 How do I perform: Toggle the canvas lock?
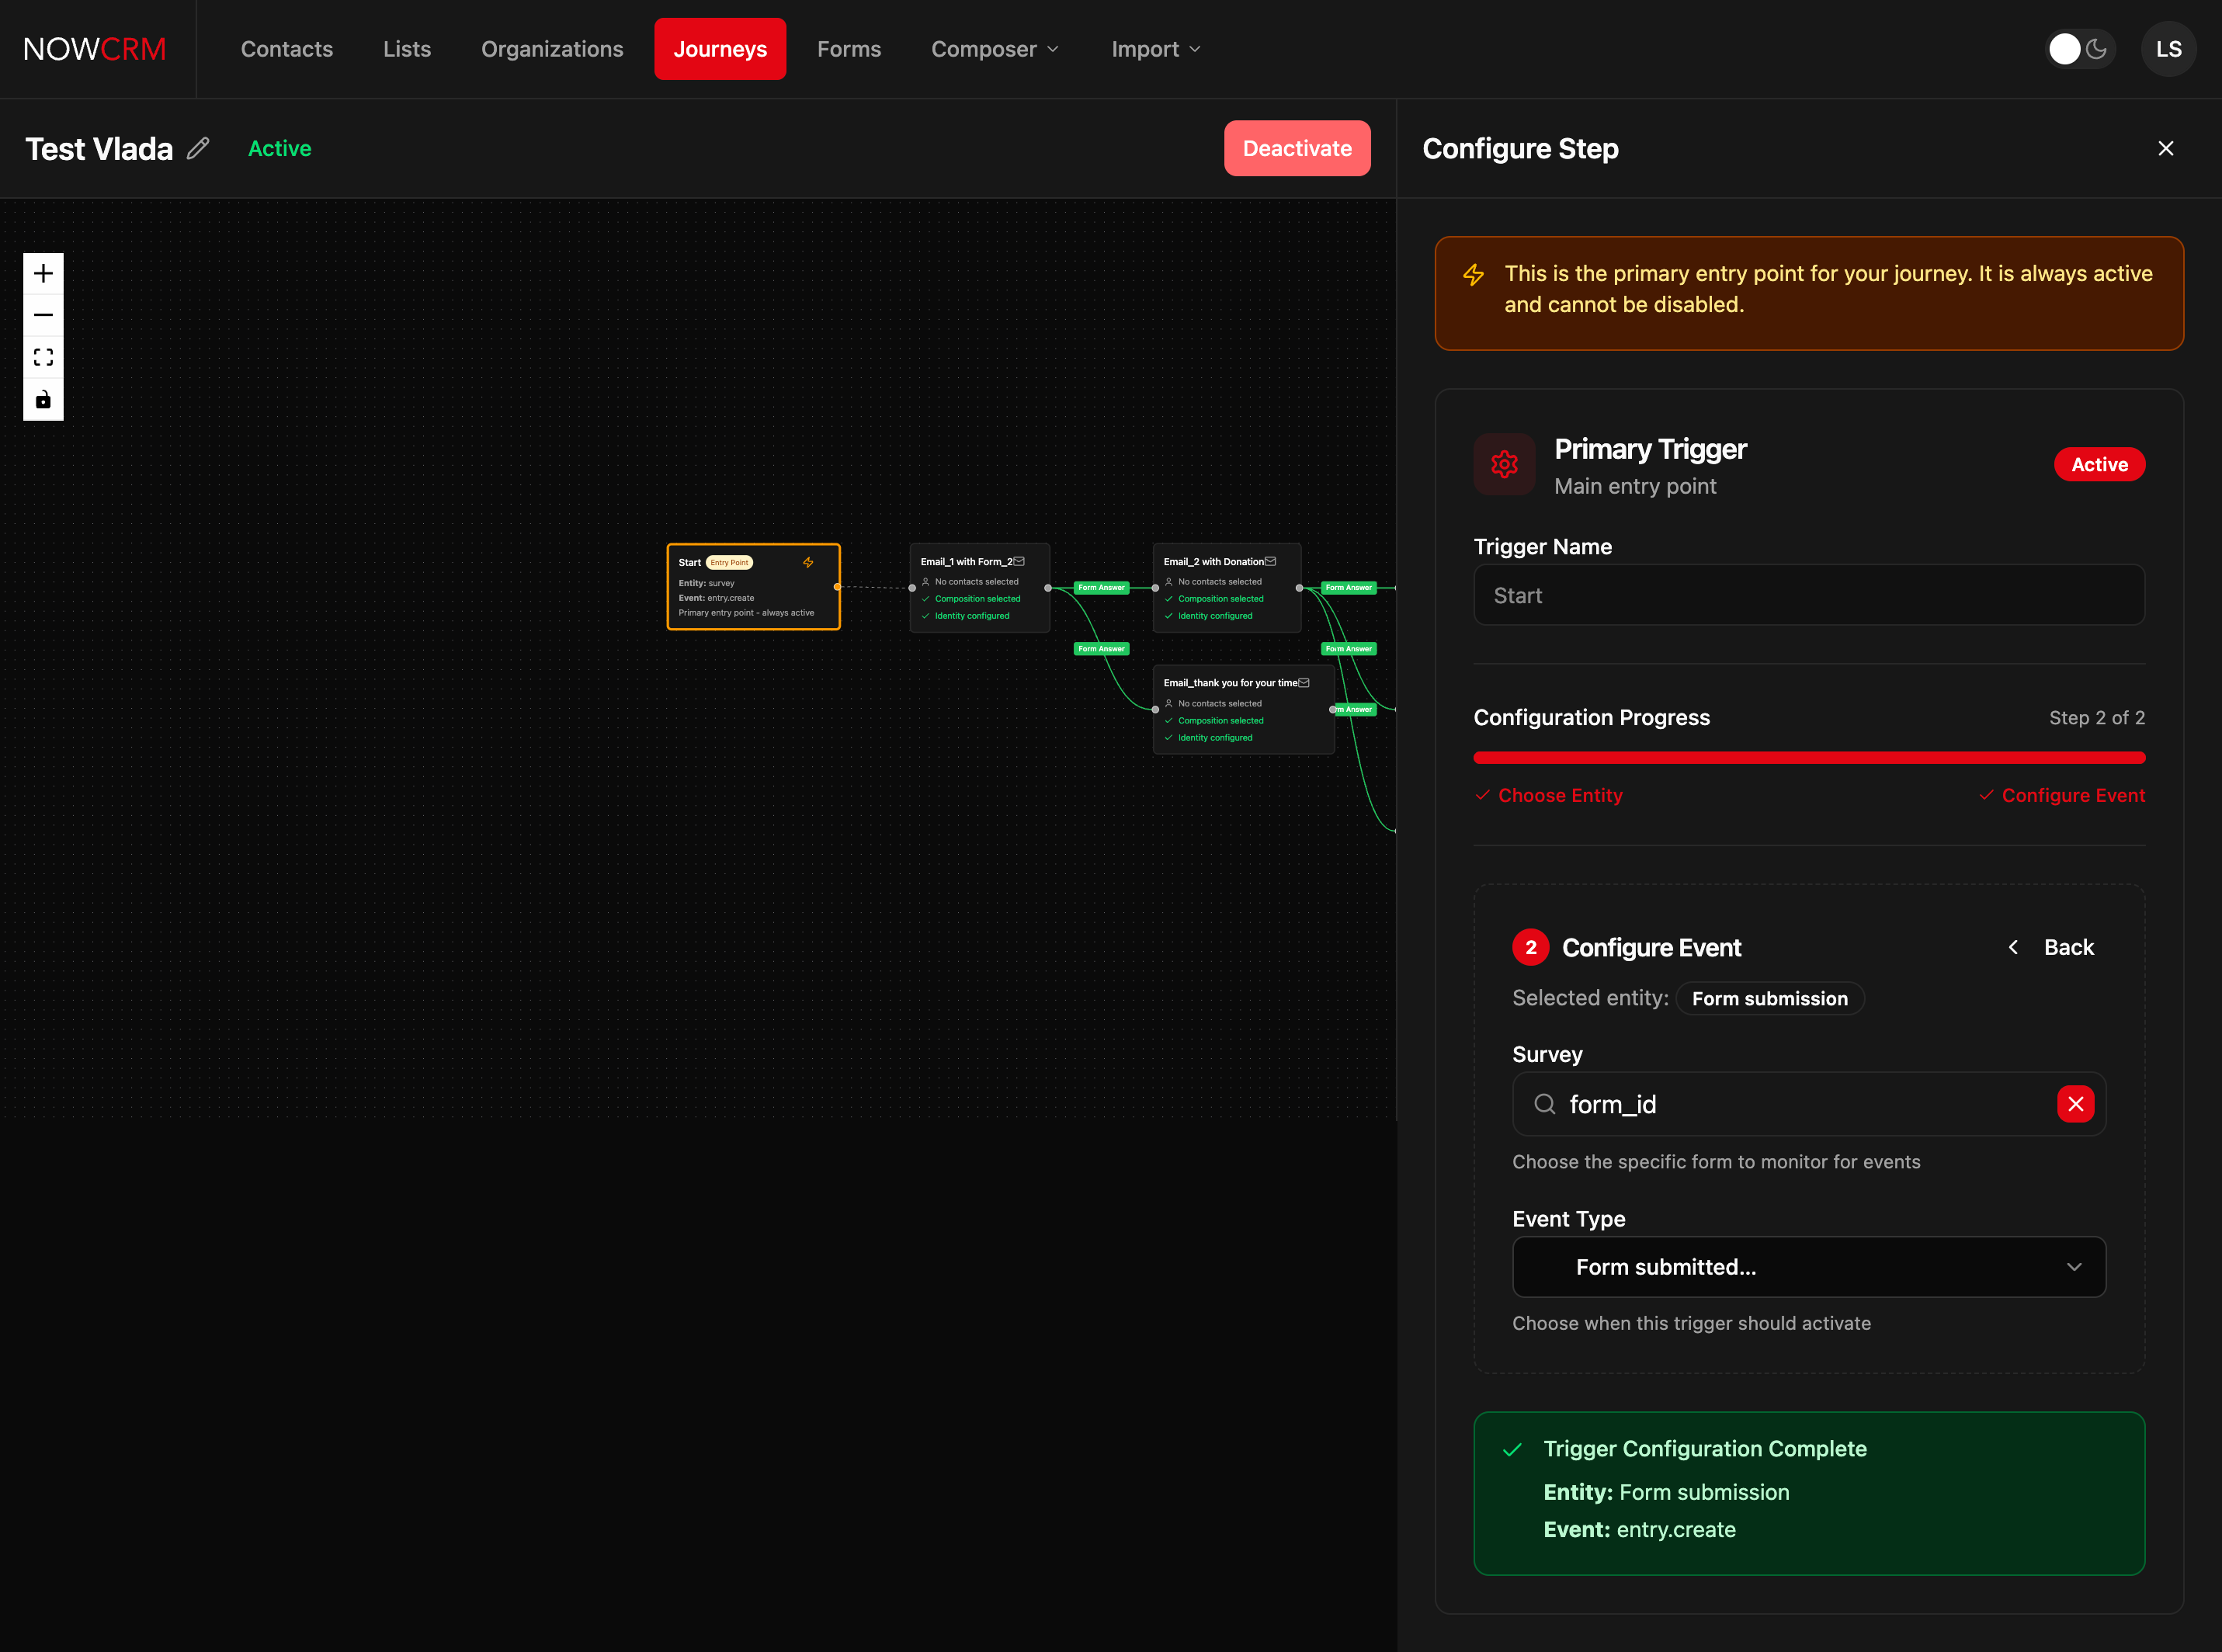(x=43, y=399)
